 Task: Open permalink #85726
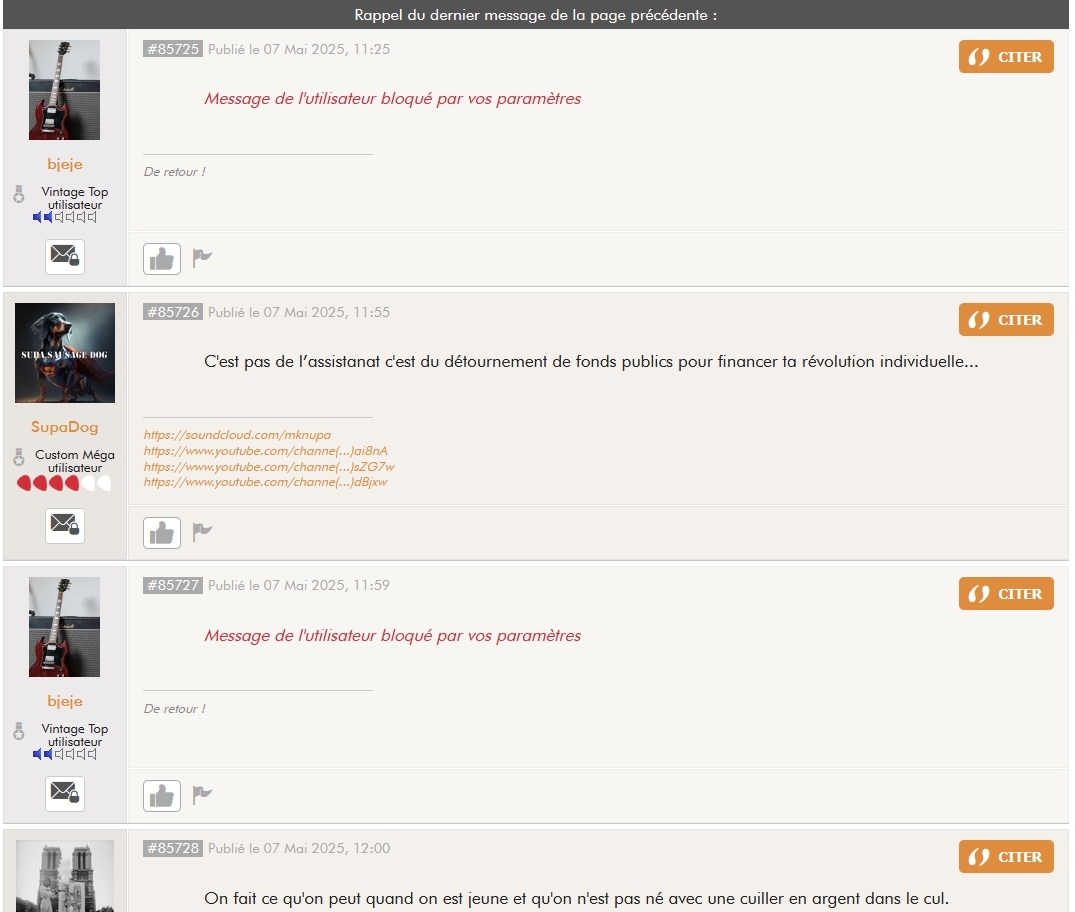[x=173, y=312]
